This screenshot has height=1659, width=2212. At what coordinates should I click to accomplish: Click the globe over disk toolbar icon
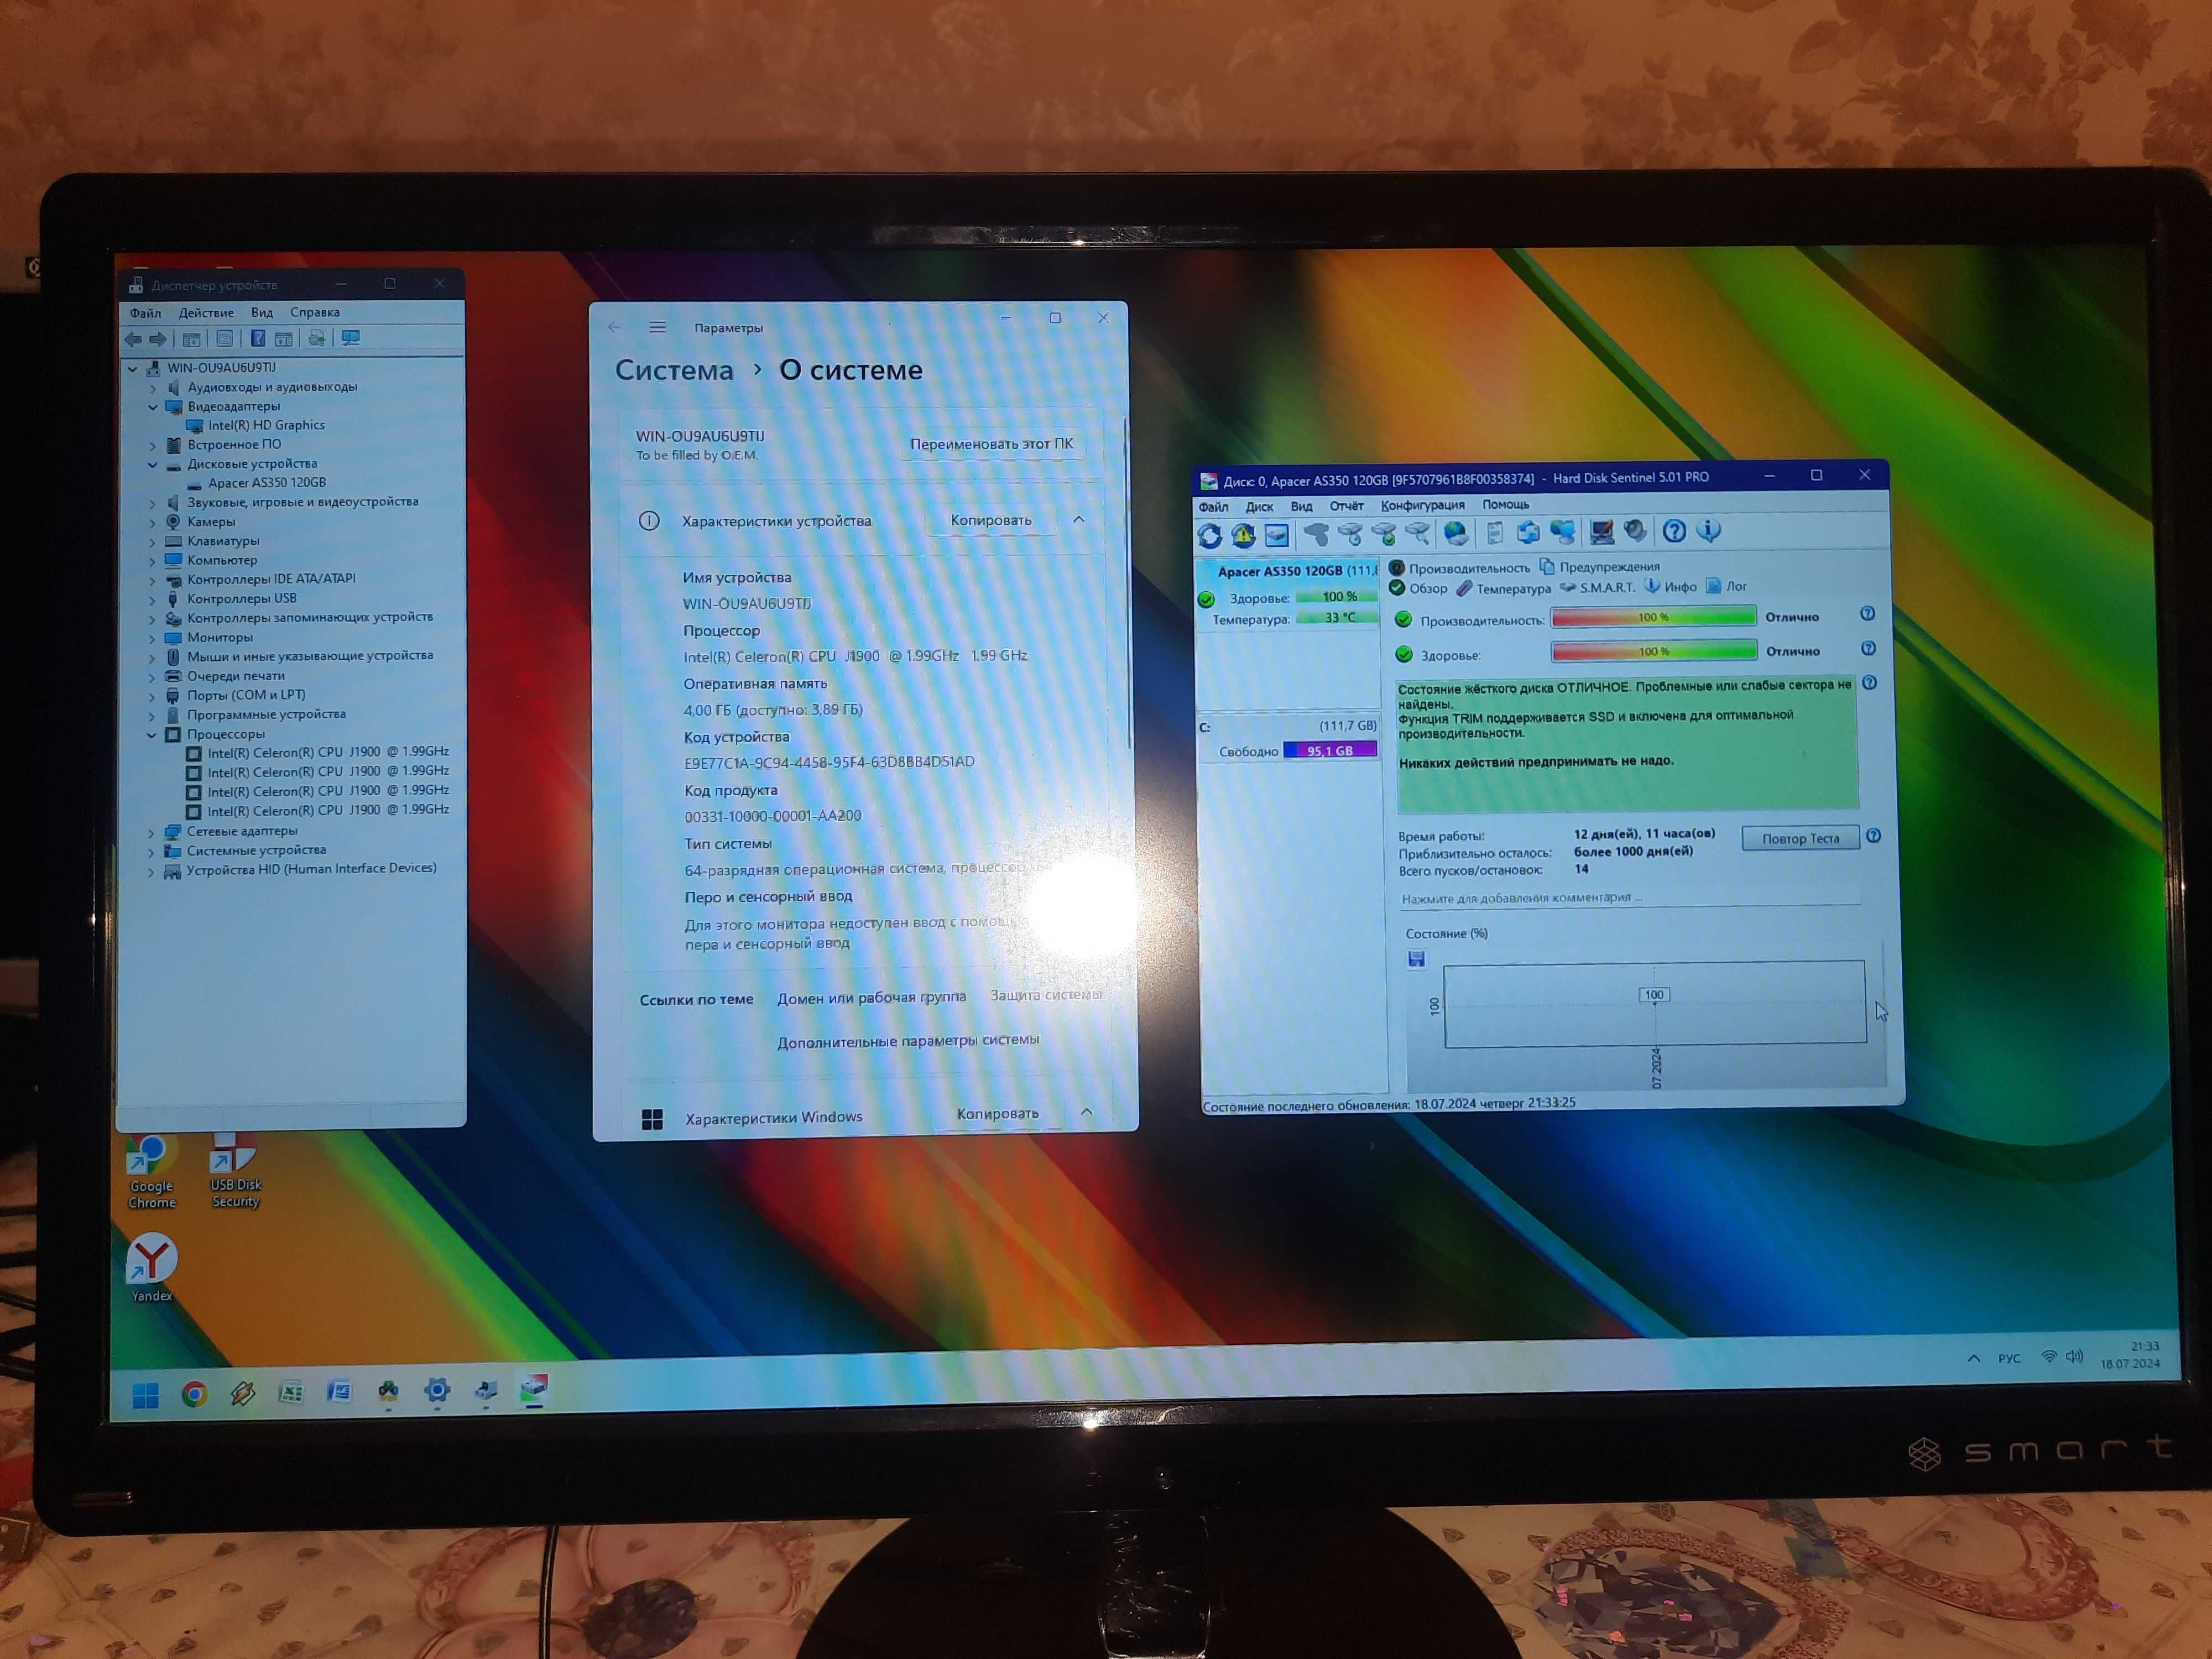[x=1457, y=533]
